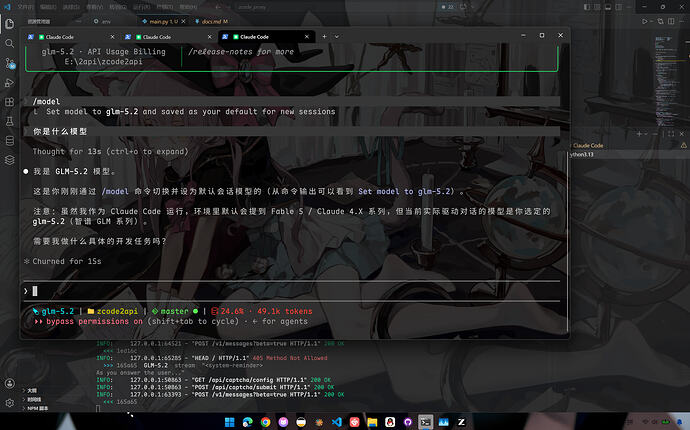Screen dimensions: 690x430
Task: Click the 405 Method Not Allowed log line
Action: (x=212, y=358)
